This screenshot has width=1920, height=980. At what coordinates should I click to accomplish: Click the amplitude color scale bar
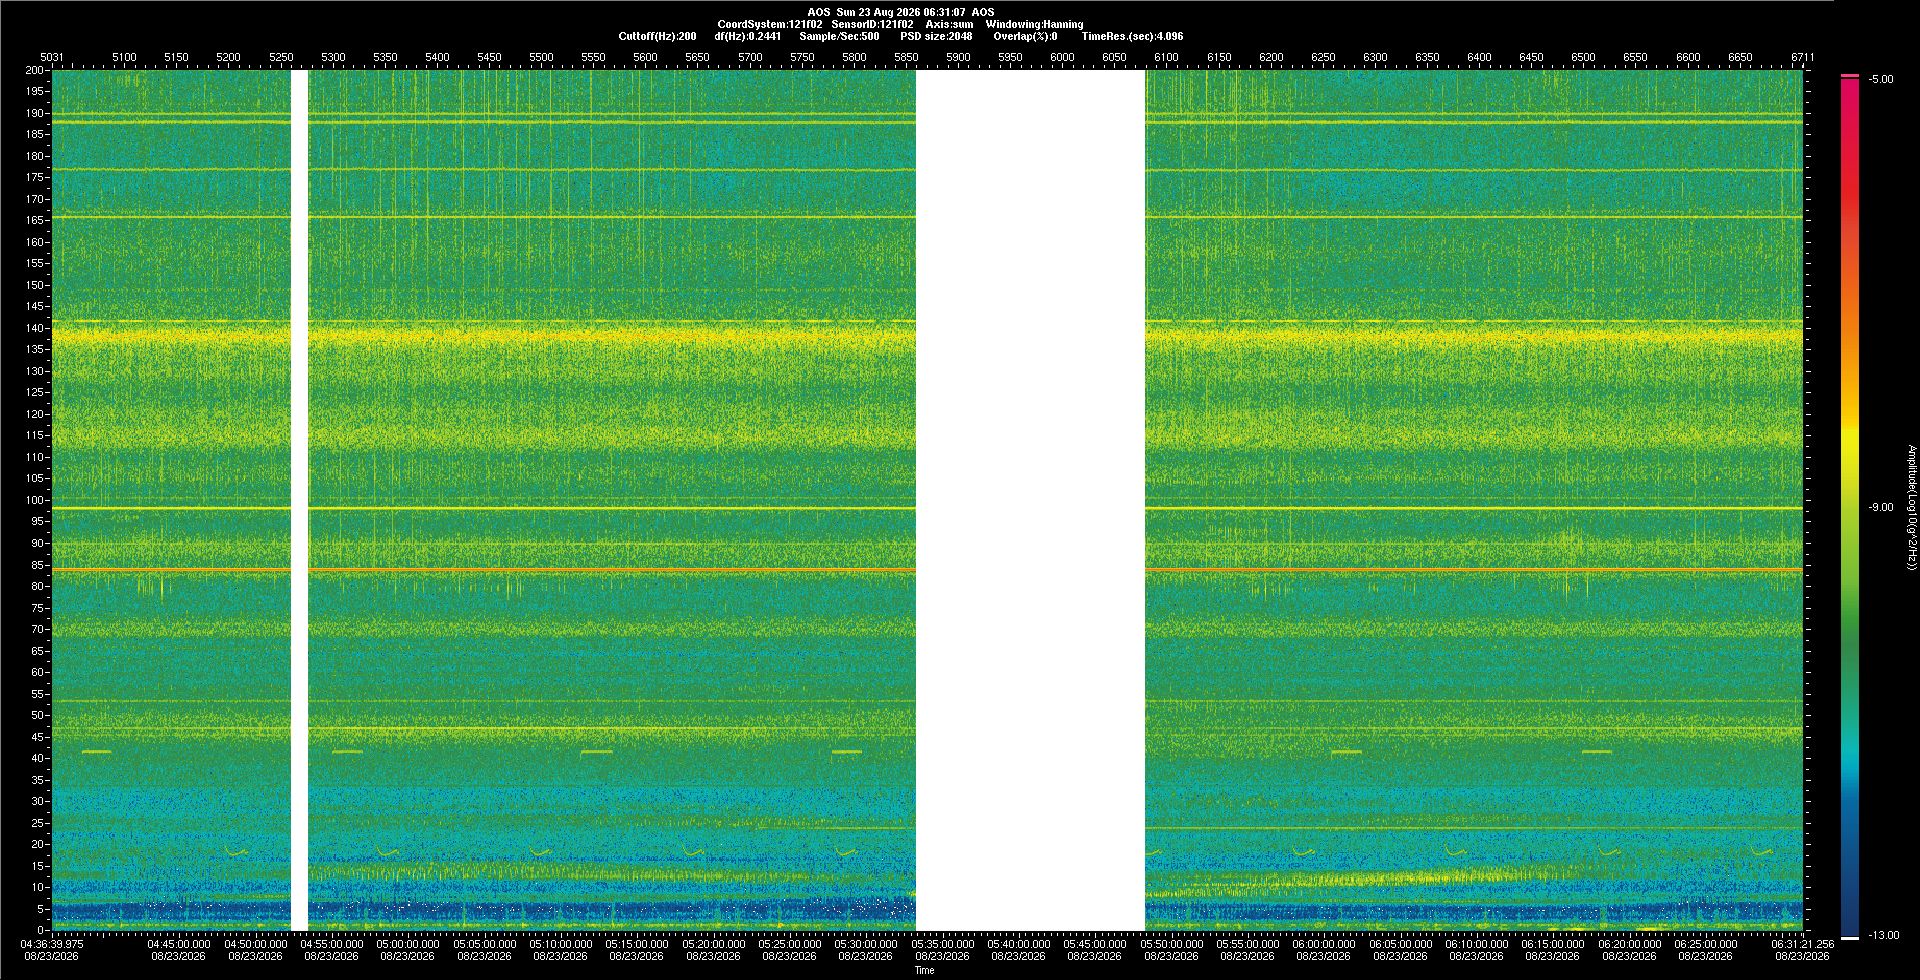tap(1850, 506)
